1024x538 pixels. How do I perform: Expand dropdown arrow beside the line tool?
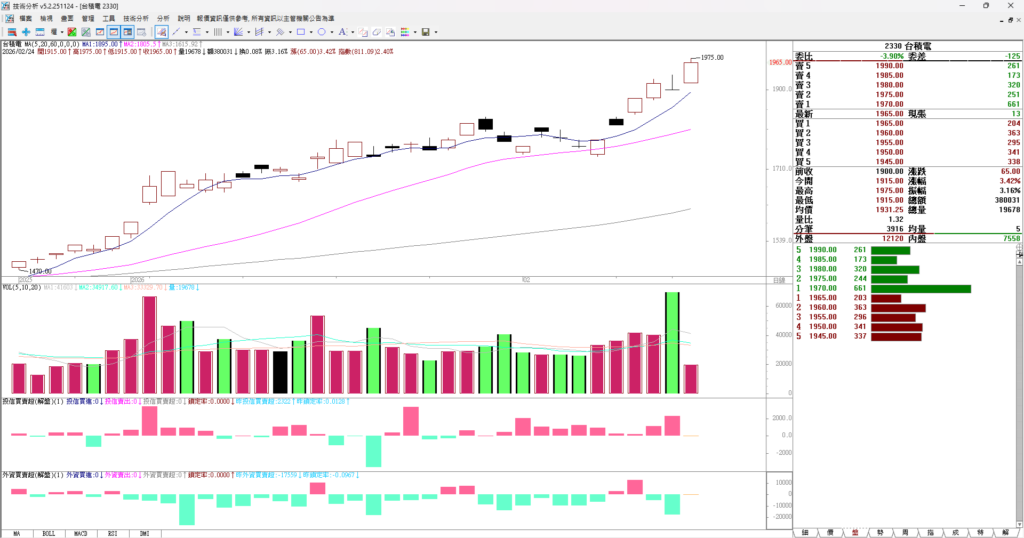186,32
